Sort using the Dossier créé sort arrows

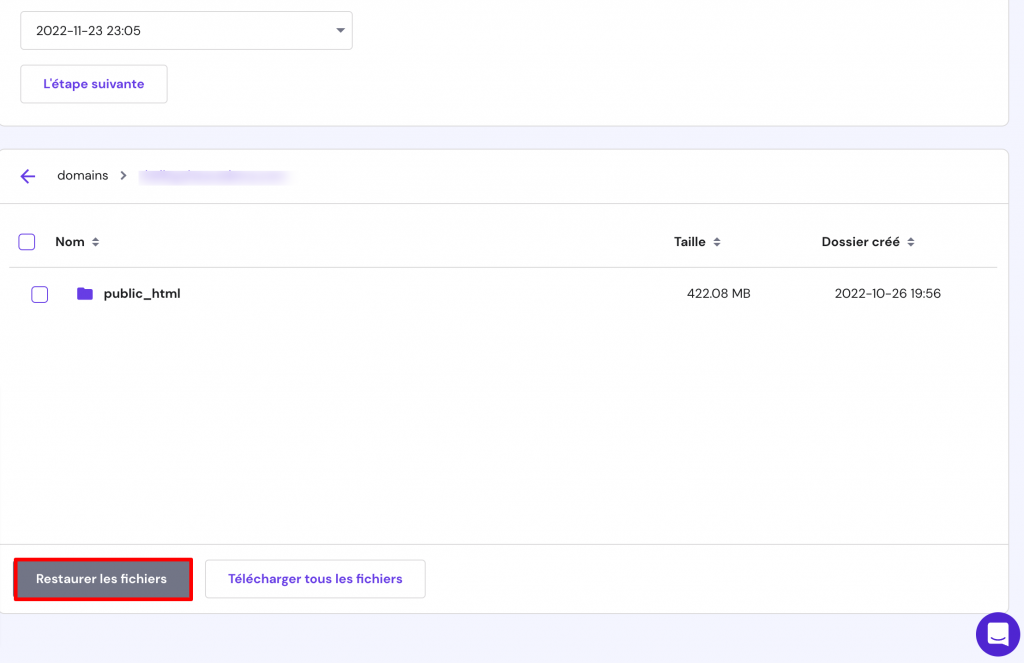pos(912,241)
